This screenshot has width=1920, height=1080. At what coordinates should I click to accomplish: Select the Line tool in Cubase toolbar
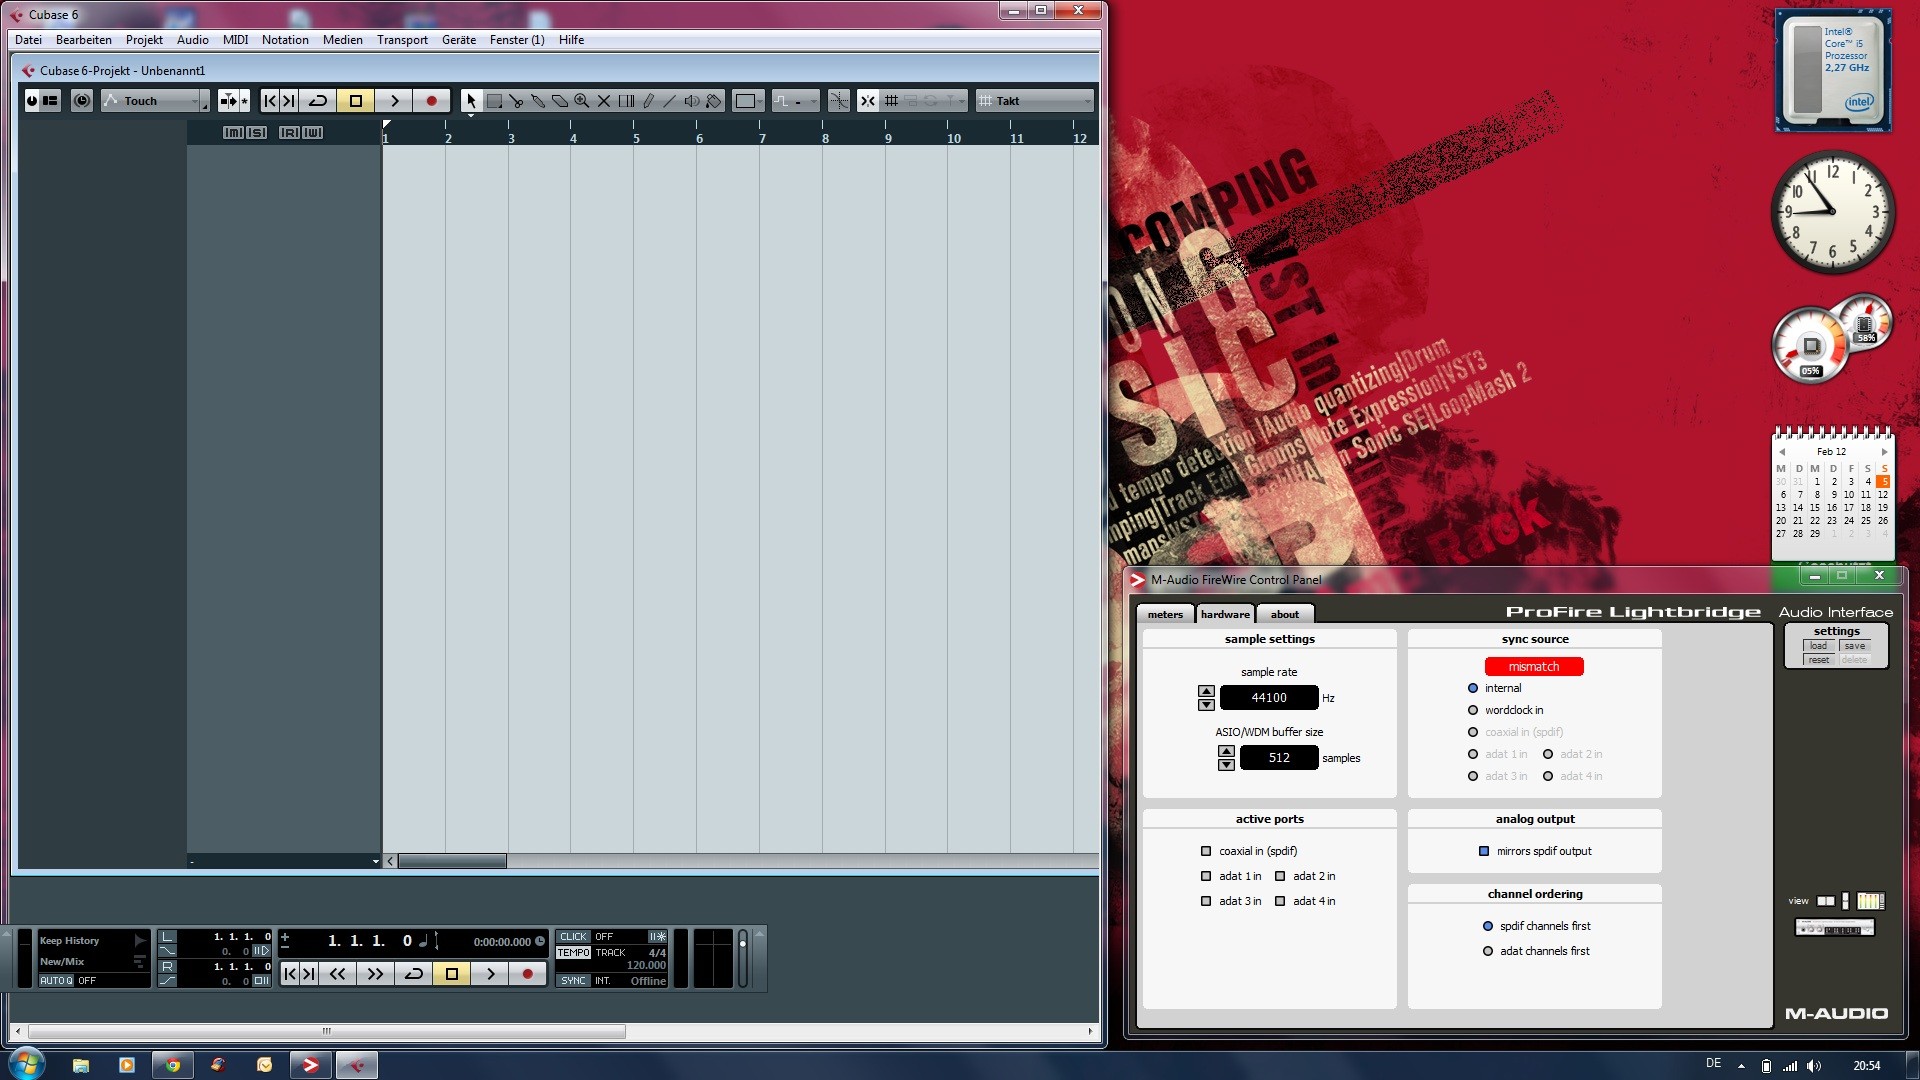click(x=670, y=101)
